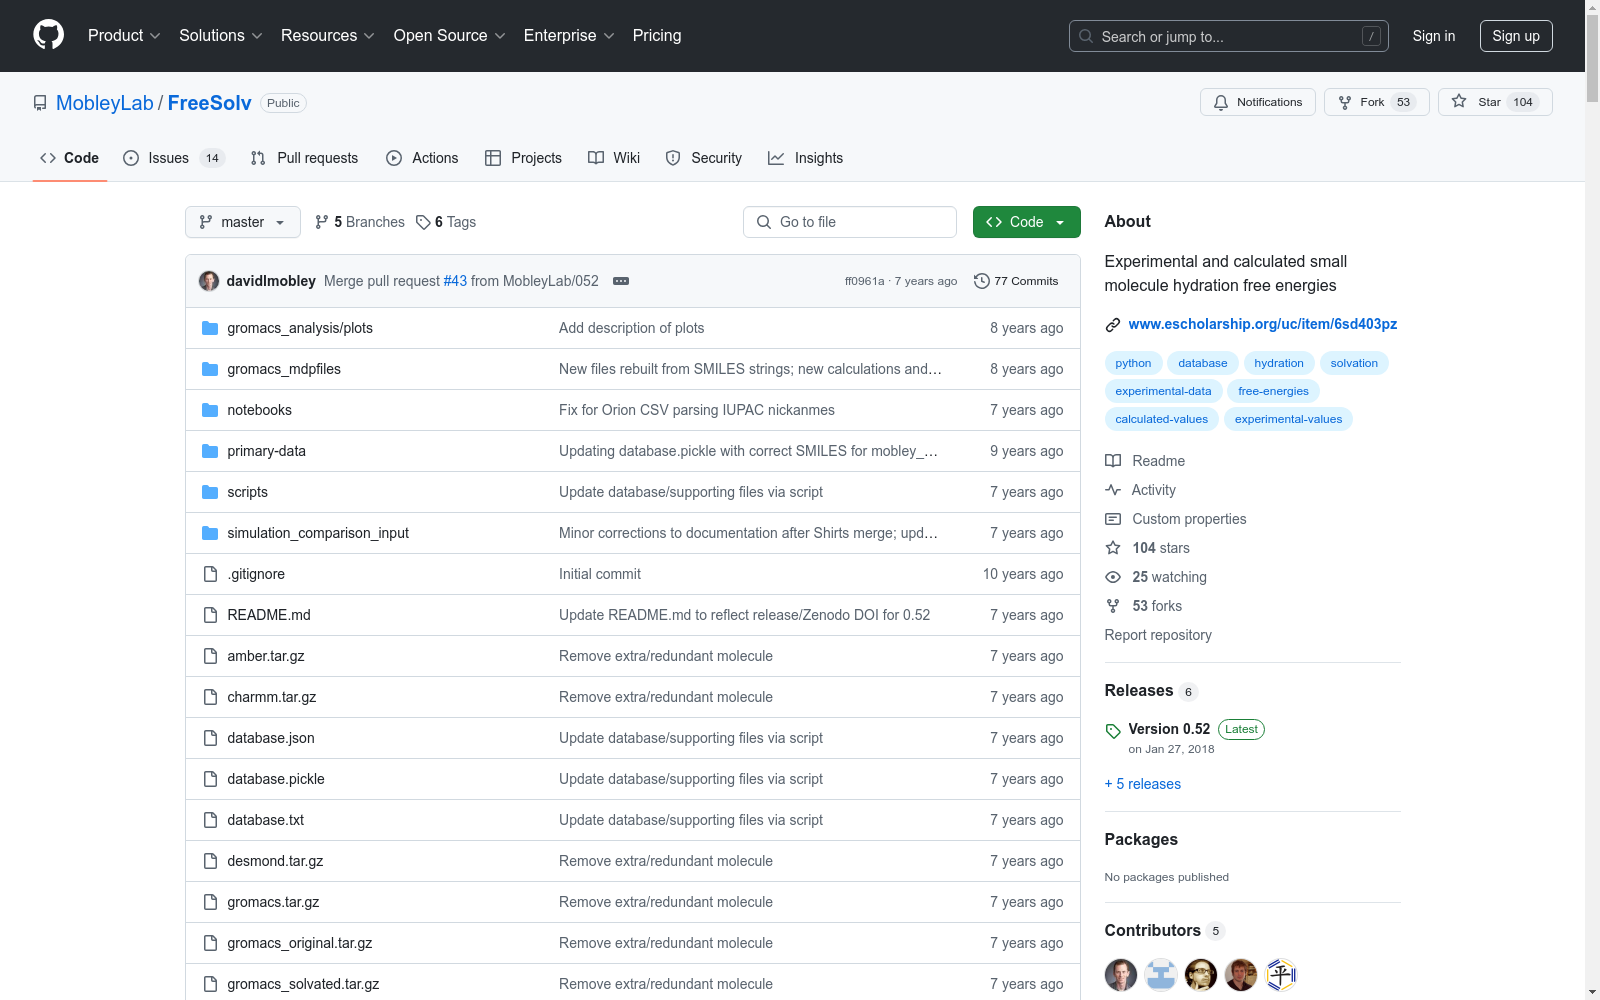The height and width of the screenshot is (1000, 1600).
Task: View the 5 Branches
Action: 360,222
